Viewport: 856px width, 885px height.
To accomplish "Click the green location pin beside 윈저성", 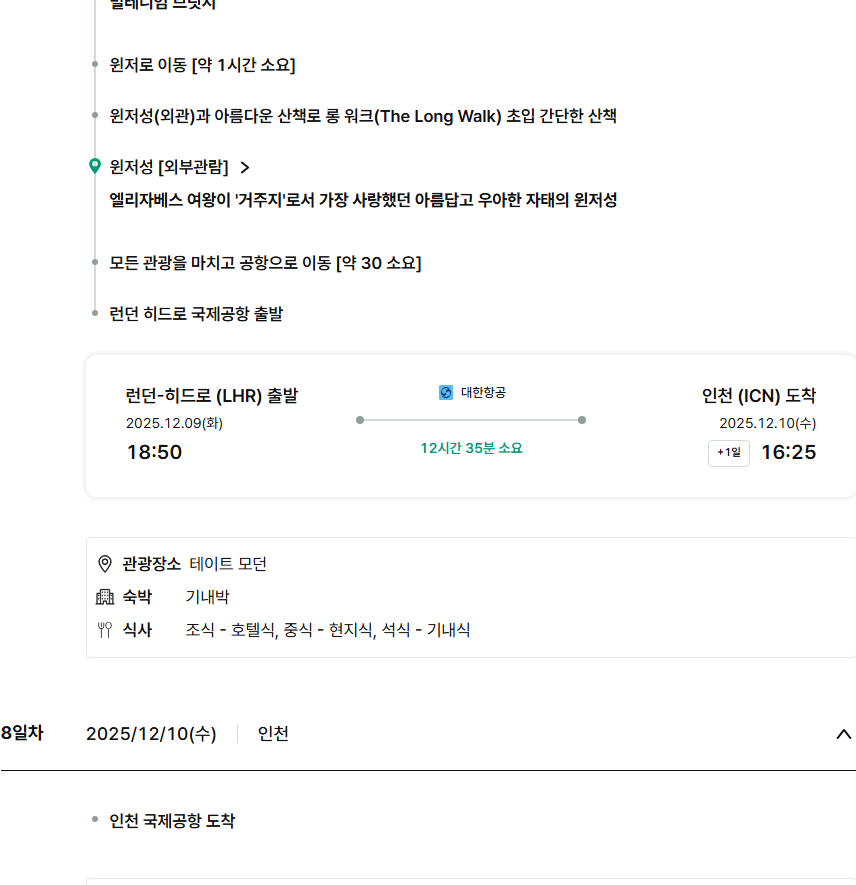I will click(x=95, y=166).
